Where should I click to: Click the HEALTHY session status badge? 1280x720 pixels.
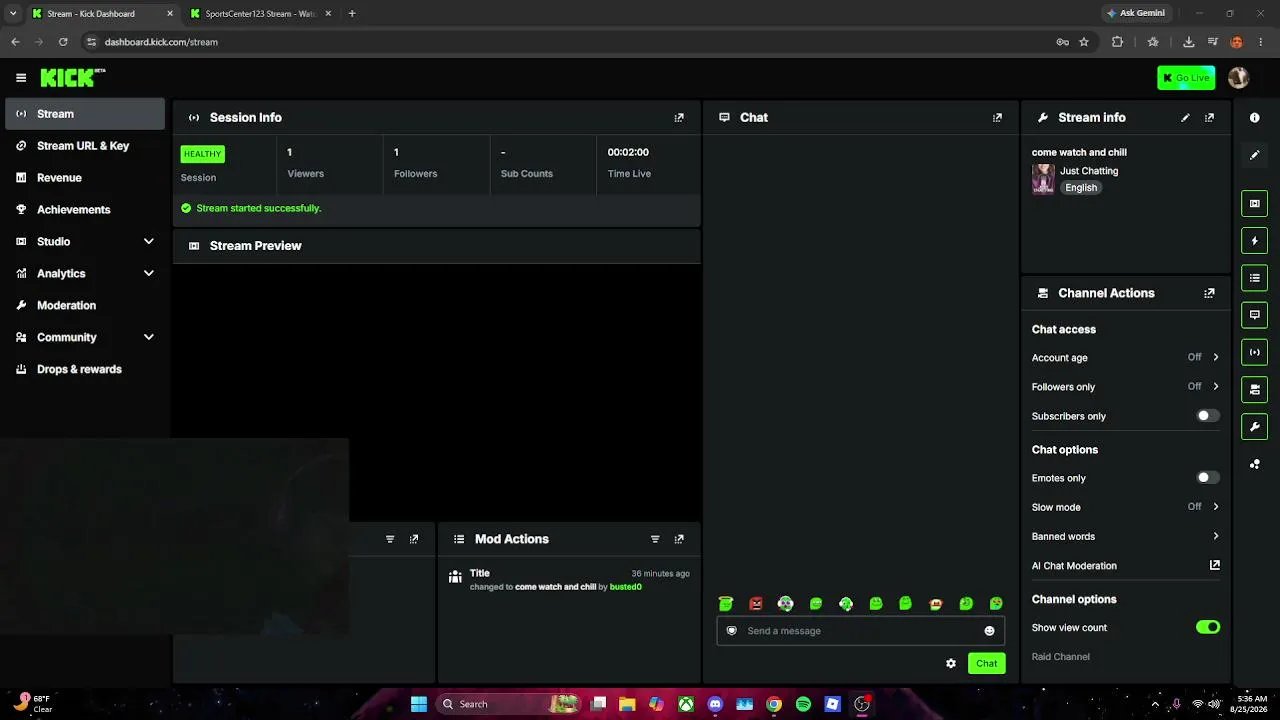(x=202, y=154)
